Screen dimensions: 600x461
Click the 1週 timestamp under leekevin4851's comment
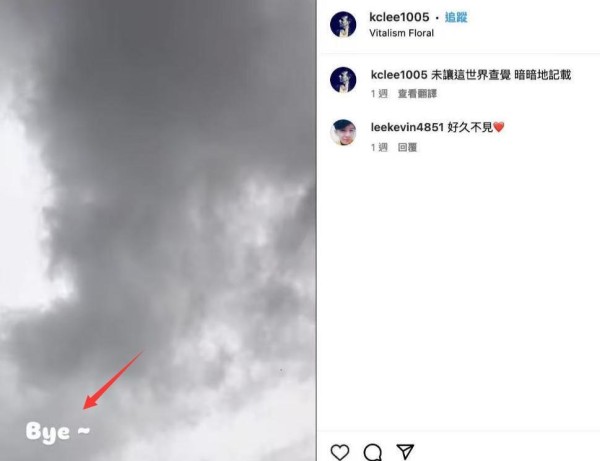[x=379, y=147]
